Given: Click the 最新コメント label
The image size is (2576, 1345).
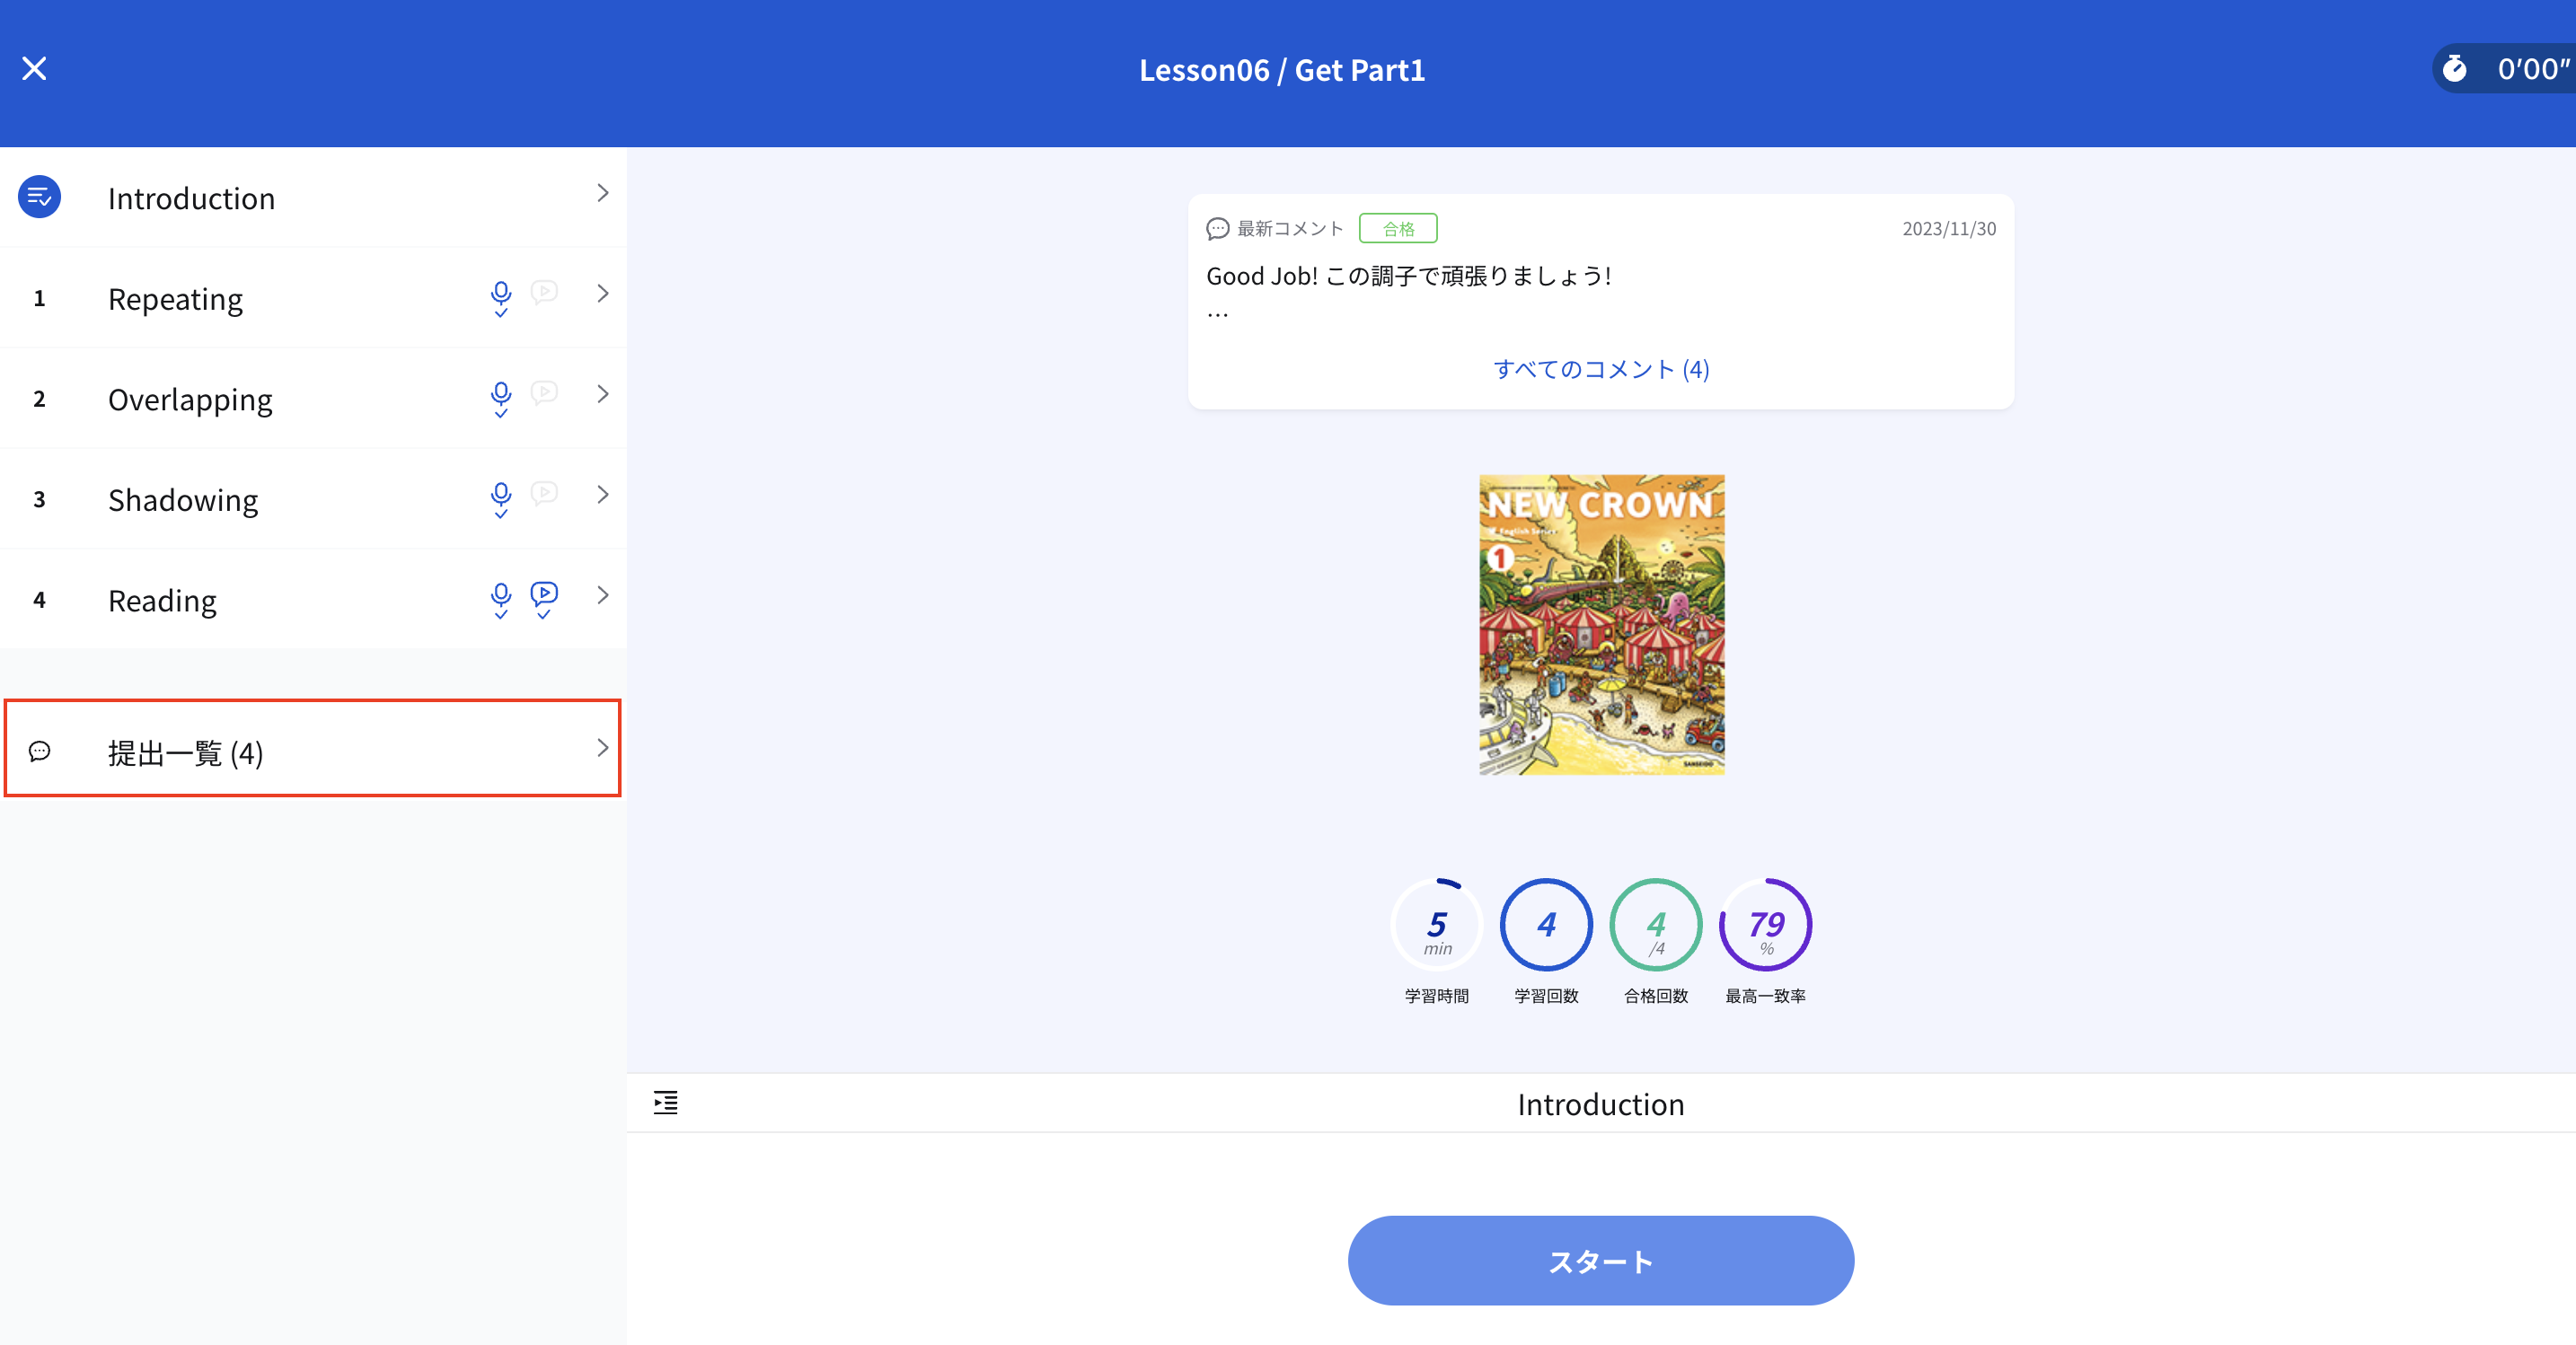Looking at the screenshot, I should coord(1290,229).
